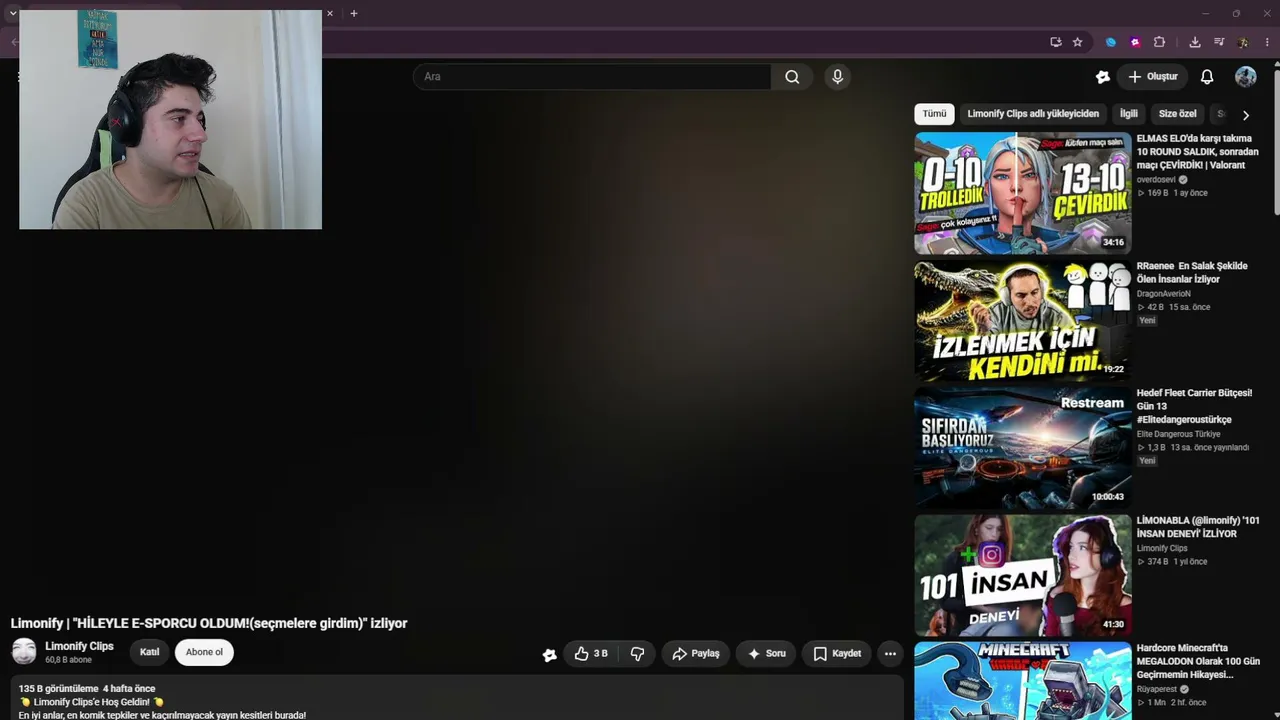Open YouTube notifications bell
The height and width of the screenshot is (720, 1280).
point(1207,77)
